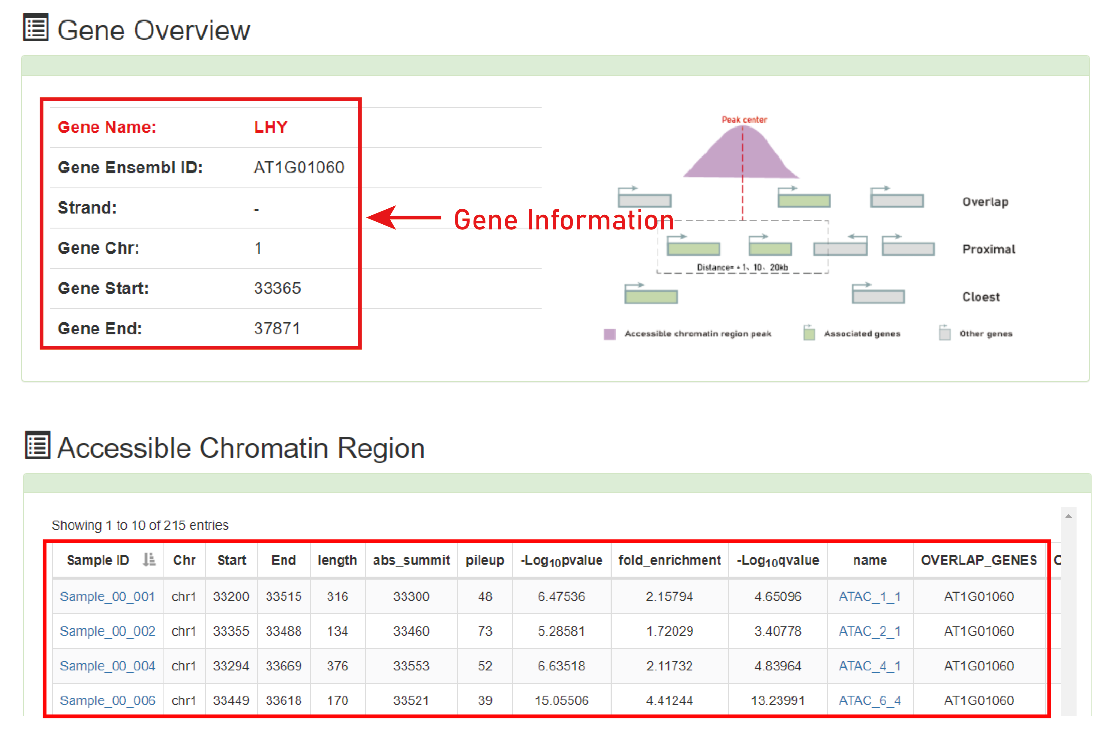1115x734 pixels.
Task: Open the ATAC_4_1 peak link
Action: tap(870, 666)
